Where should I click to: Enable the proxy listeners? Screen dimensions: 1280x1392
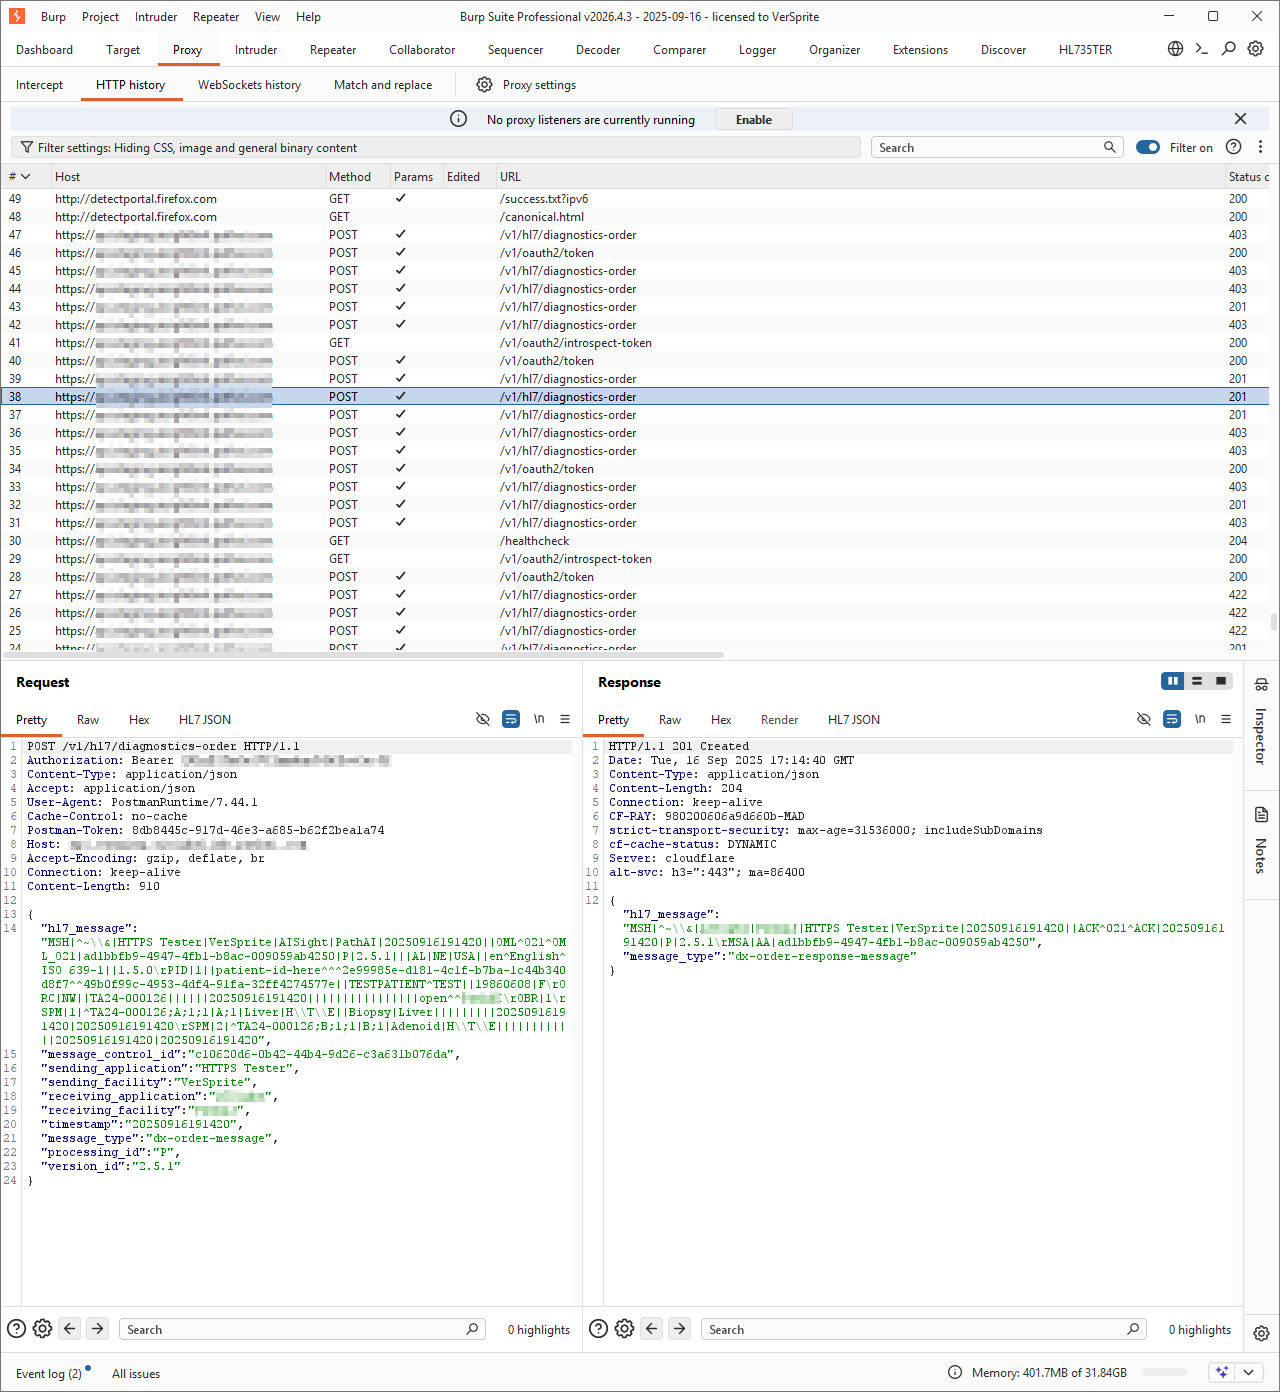[x=754, y=119]
